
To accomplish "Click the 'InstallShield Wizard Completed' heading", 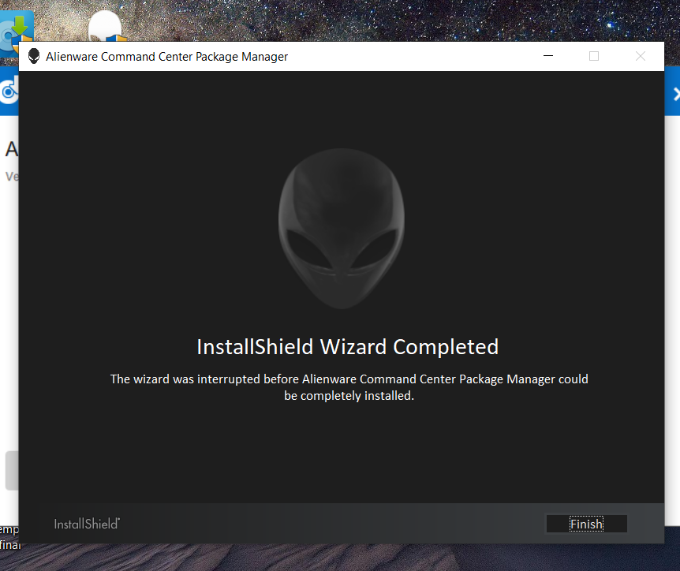I will coord(347,347).
